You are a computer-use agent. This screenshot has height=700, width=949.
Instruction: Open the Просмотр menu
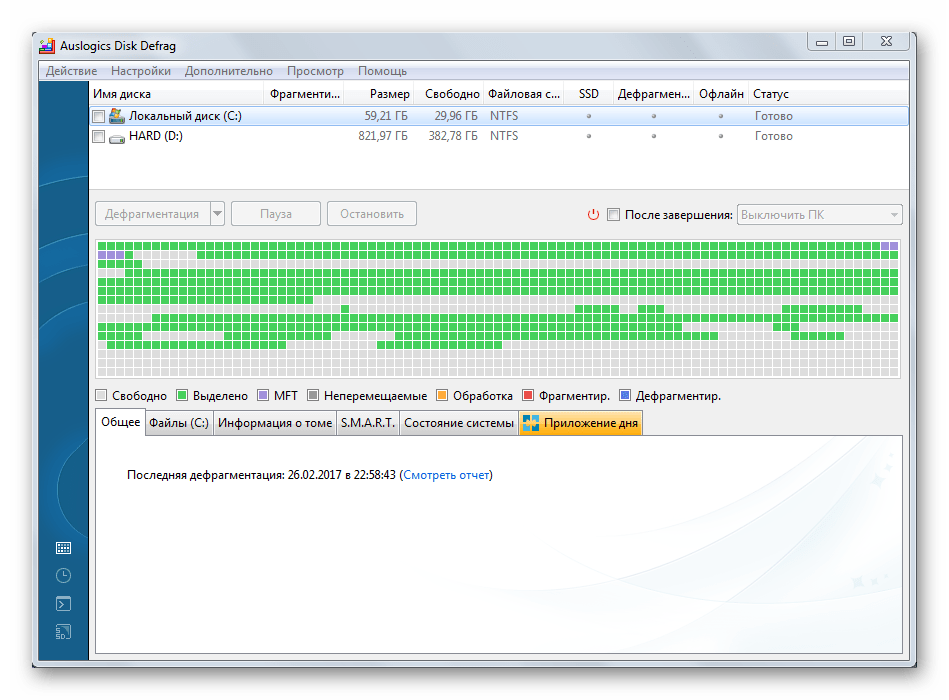[315, 71]
